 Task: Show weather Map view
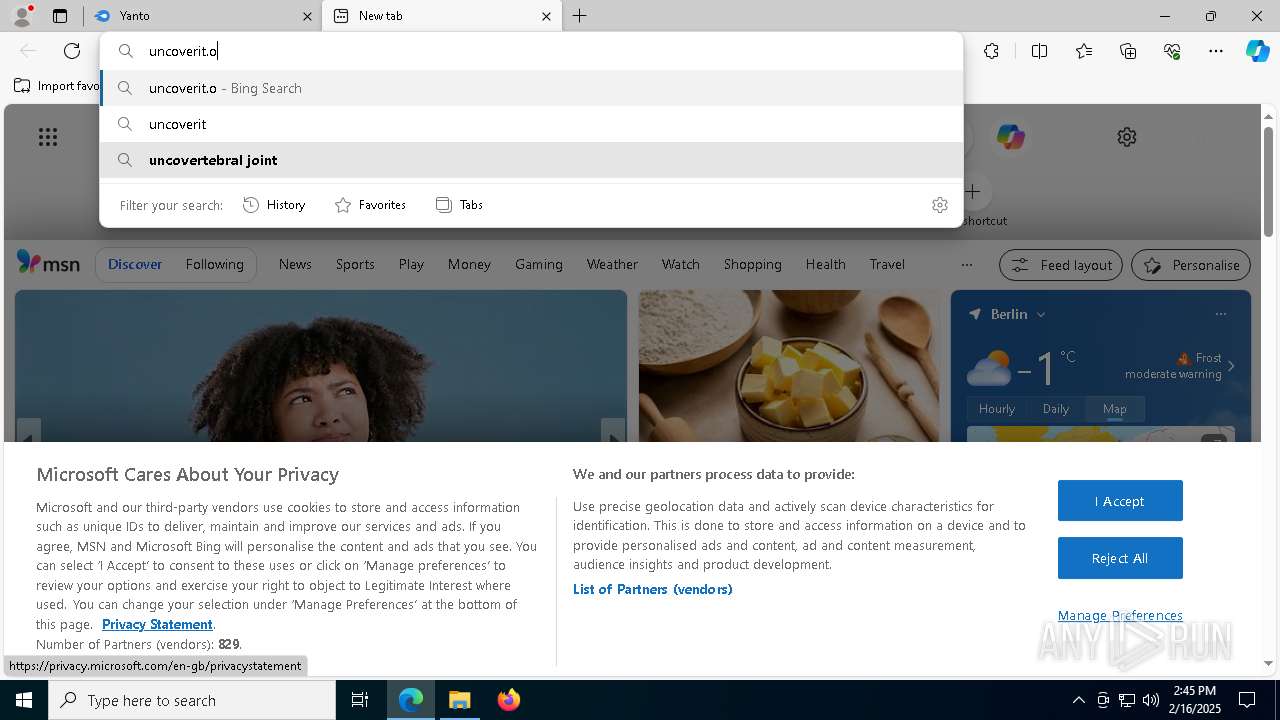pyautogui.click(x=1114, y=409)
